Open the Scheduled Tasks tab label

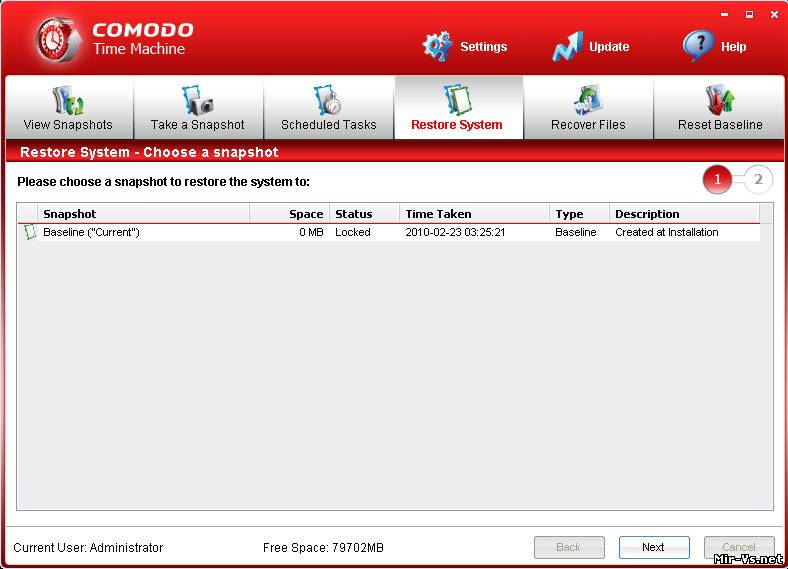329,125
